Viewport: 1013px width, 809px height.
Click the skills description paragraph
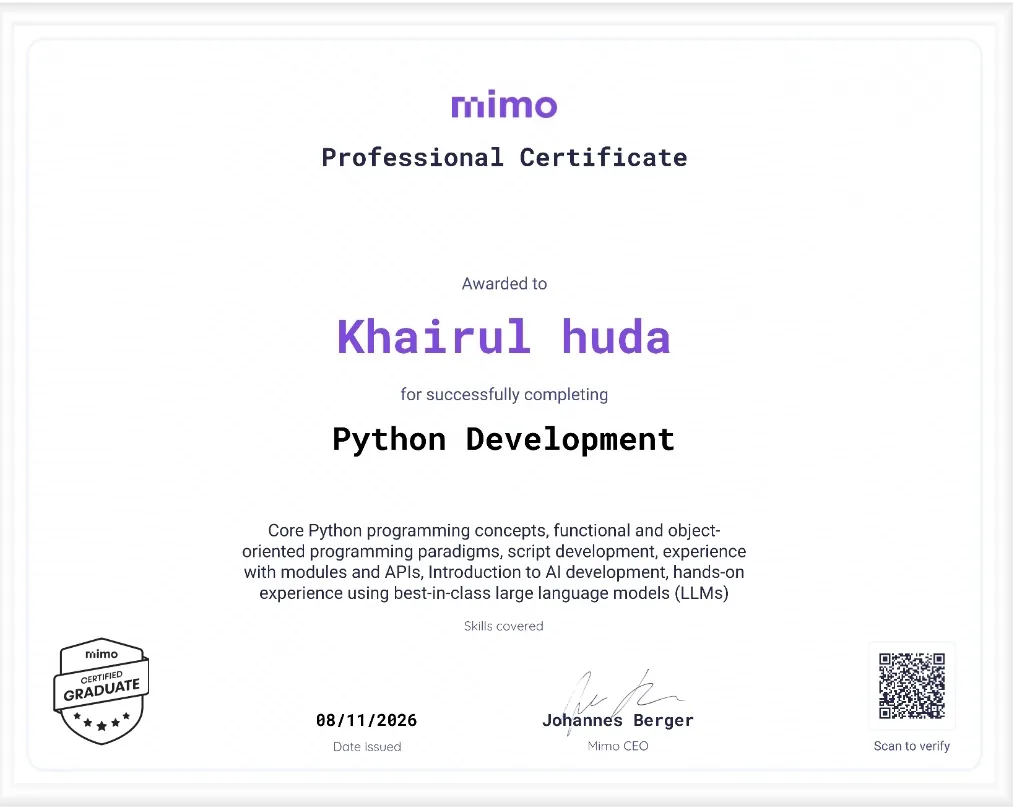[494, 562]
